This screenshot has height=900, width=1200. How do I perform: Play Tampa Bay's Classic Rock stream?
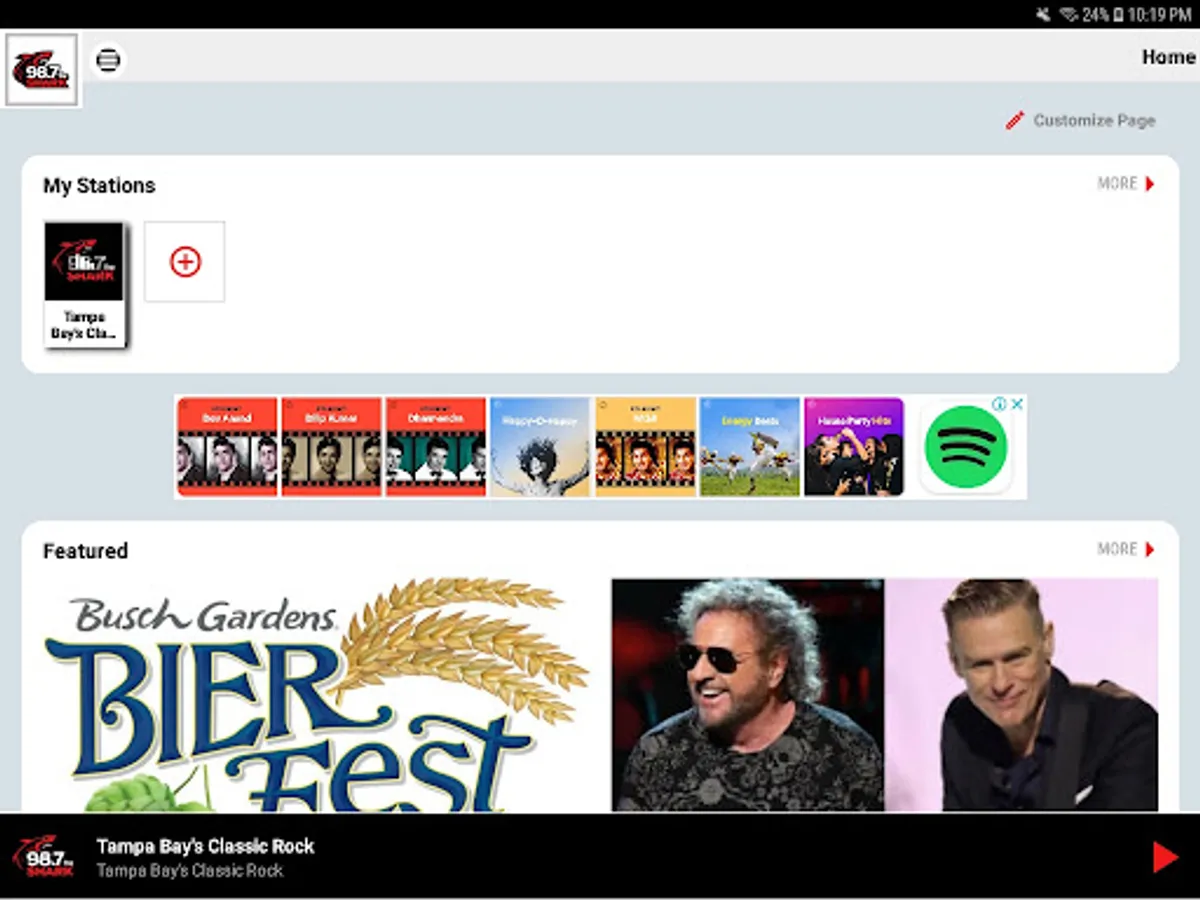coord(1164,857)
